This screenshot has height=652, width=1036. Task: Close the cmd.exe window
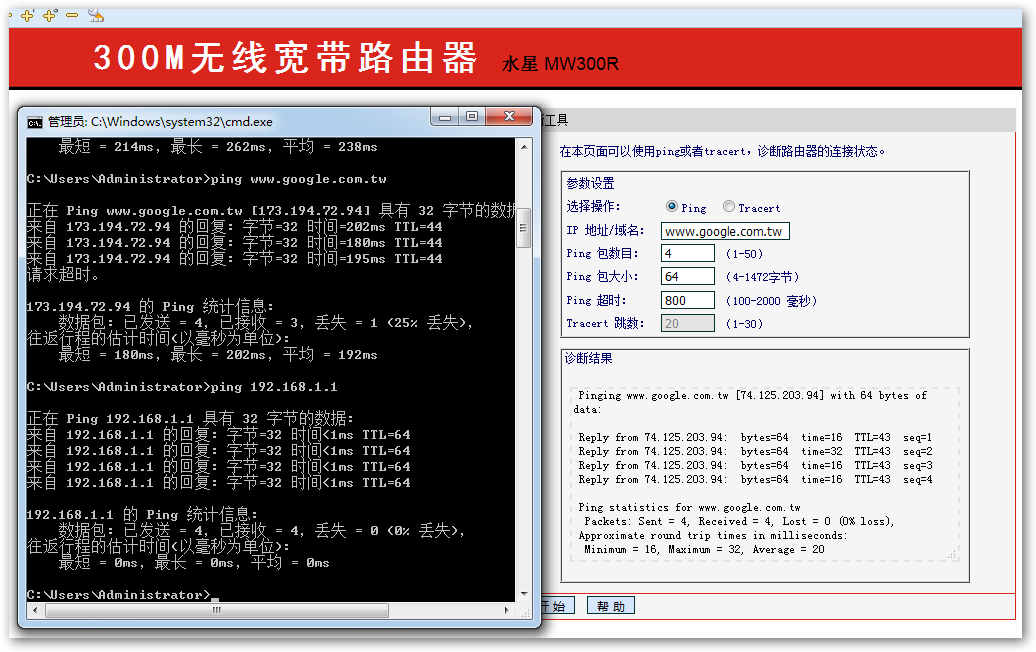click(509, 117)
